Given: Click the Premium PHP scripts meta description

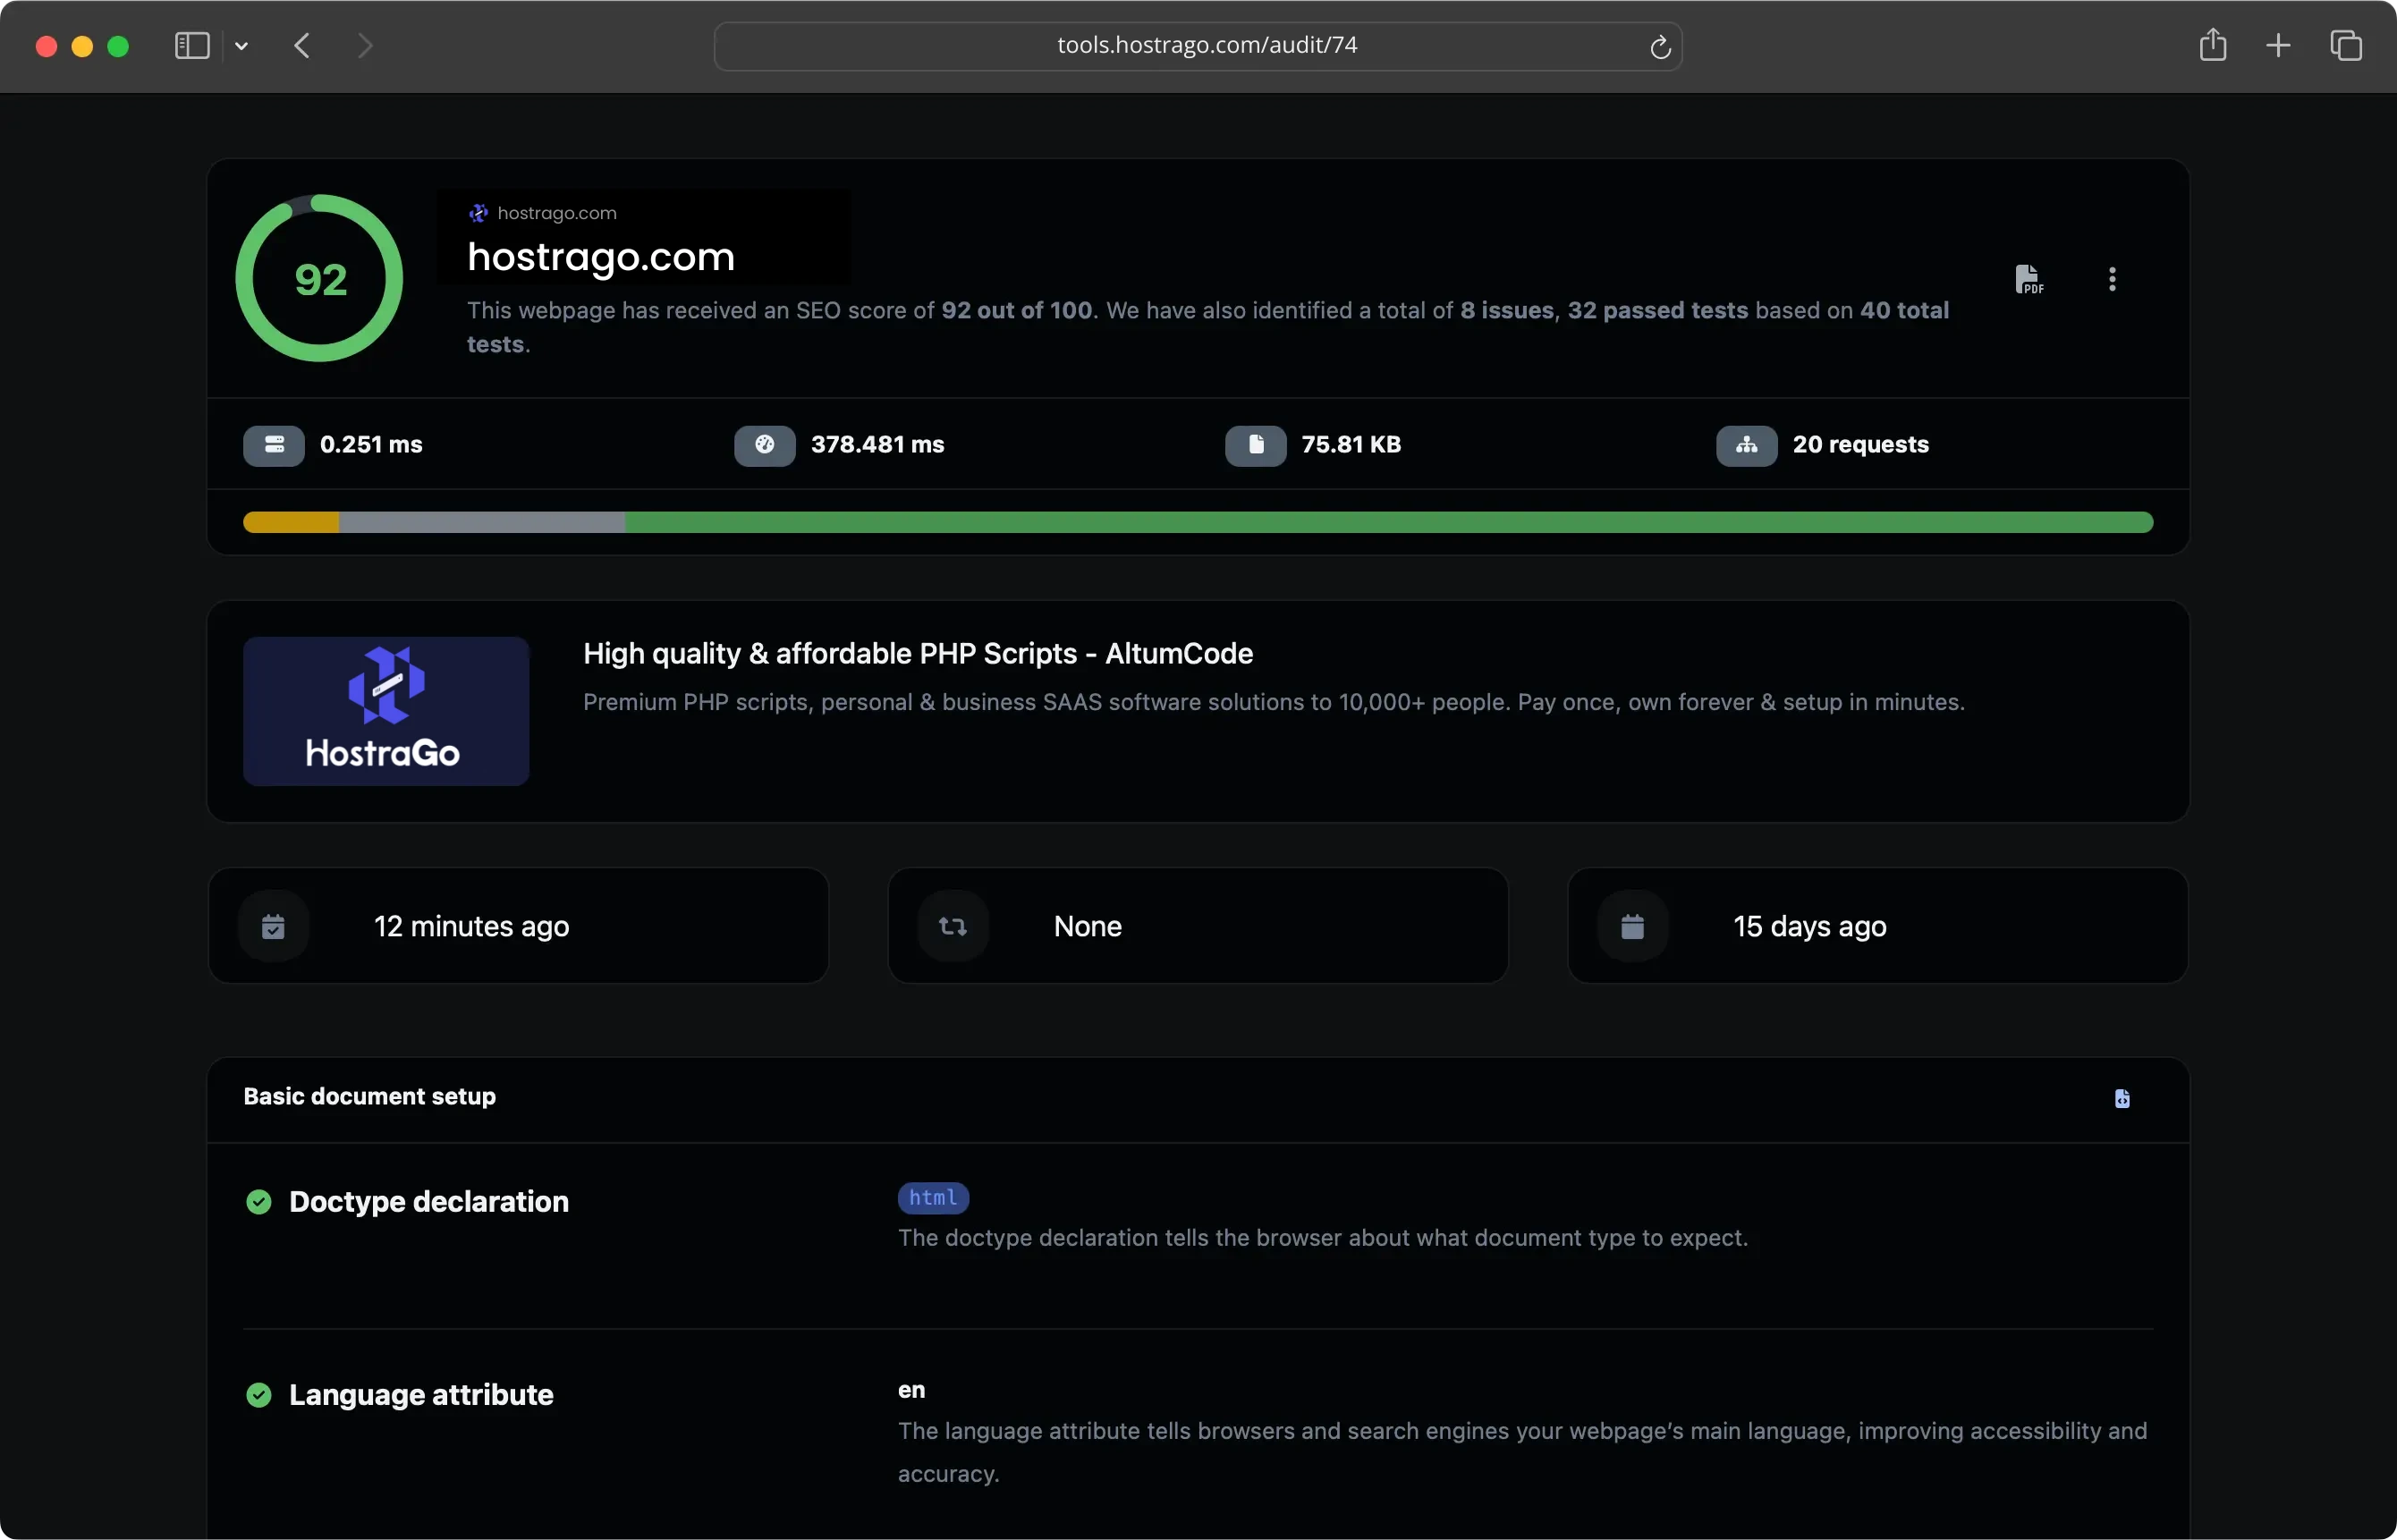Looking at the screenshot, I should point(1273,702).
